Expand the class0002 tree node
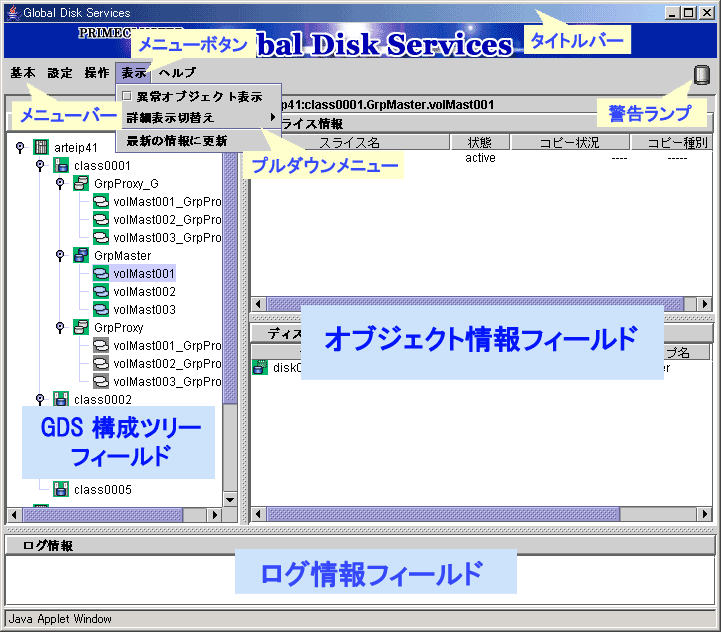Viewport: 721px width, 632px height. (x=40, y=399)
